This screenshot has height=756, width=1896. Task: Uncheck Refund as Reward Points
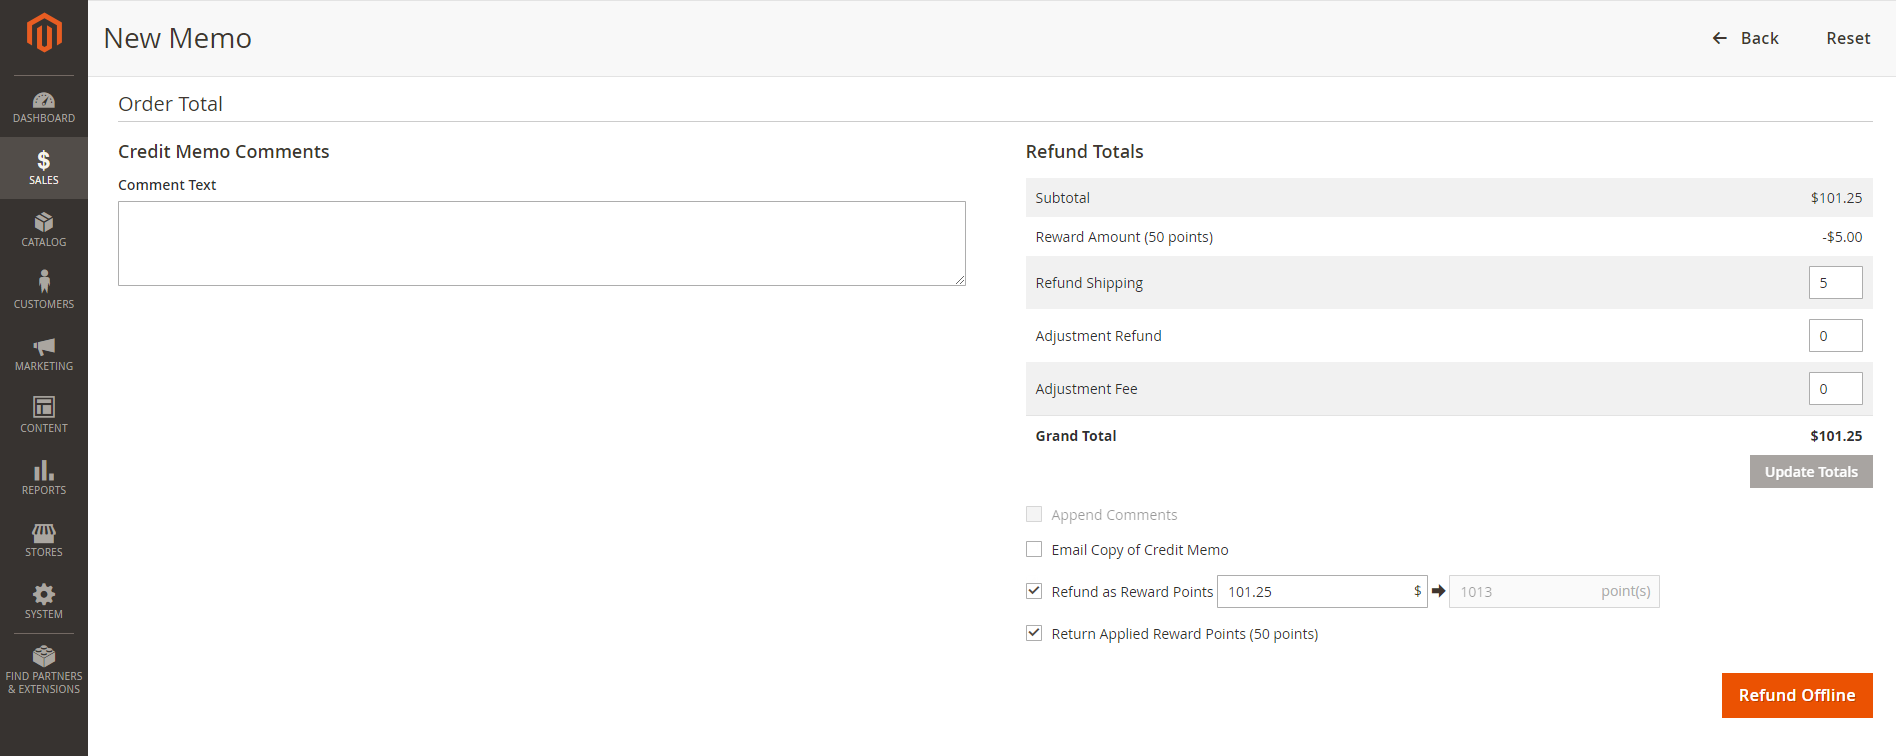click(x=1034, y=591)
